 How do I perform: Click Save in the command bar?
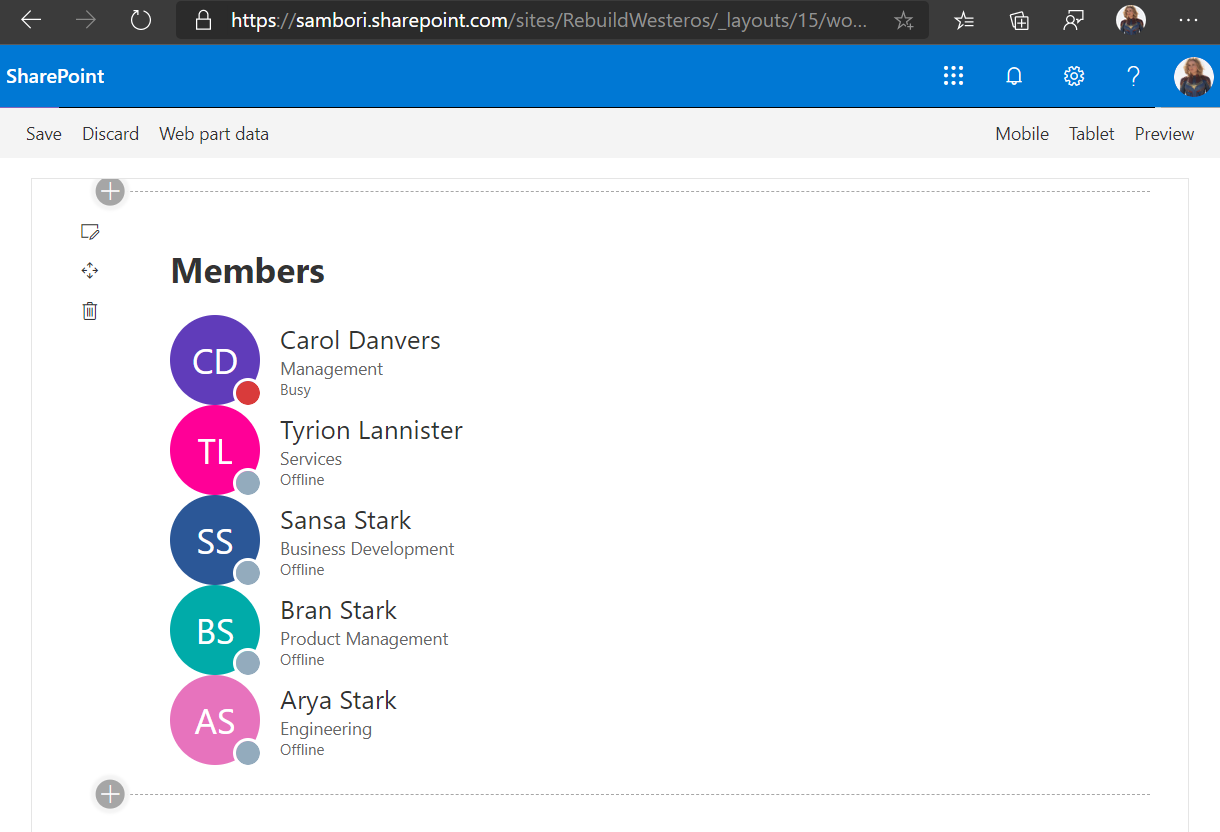click(44, 134)
